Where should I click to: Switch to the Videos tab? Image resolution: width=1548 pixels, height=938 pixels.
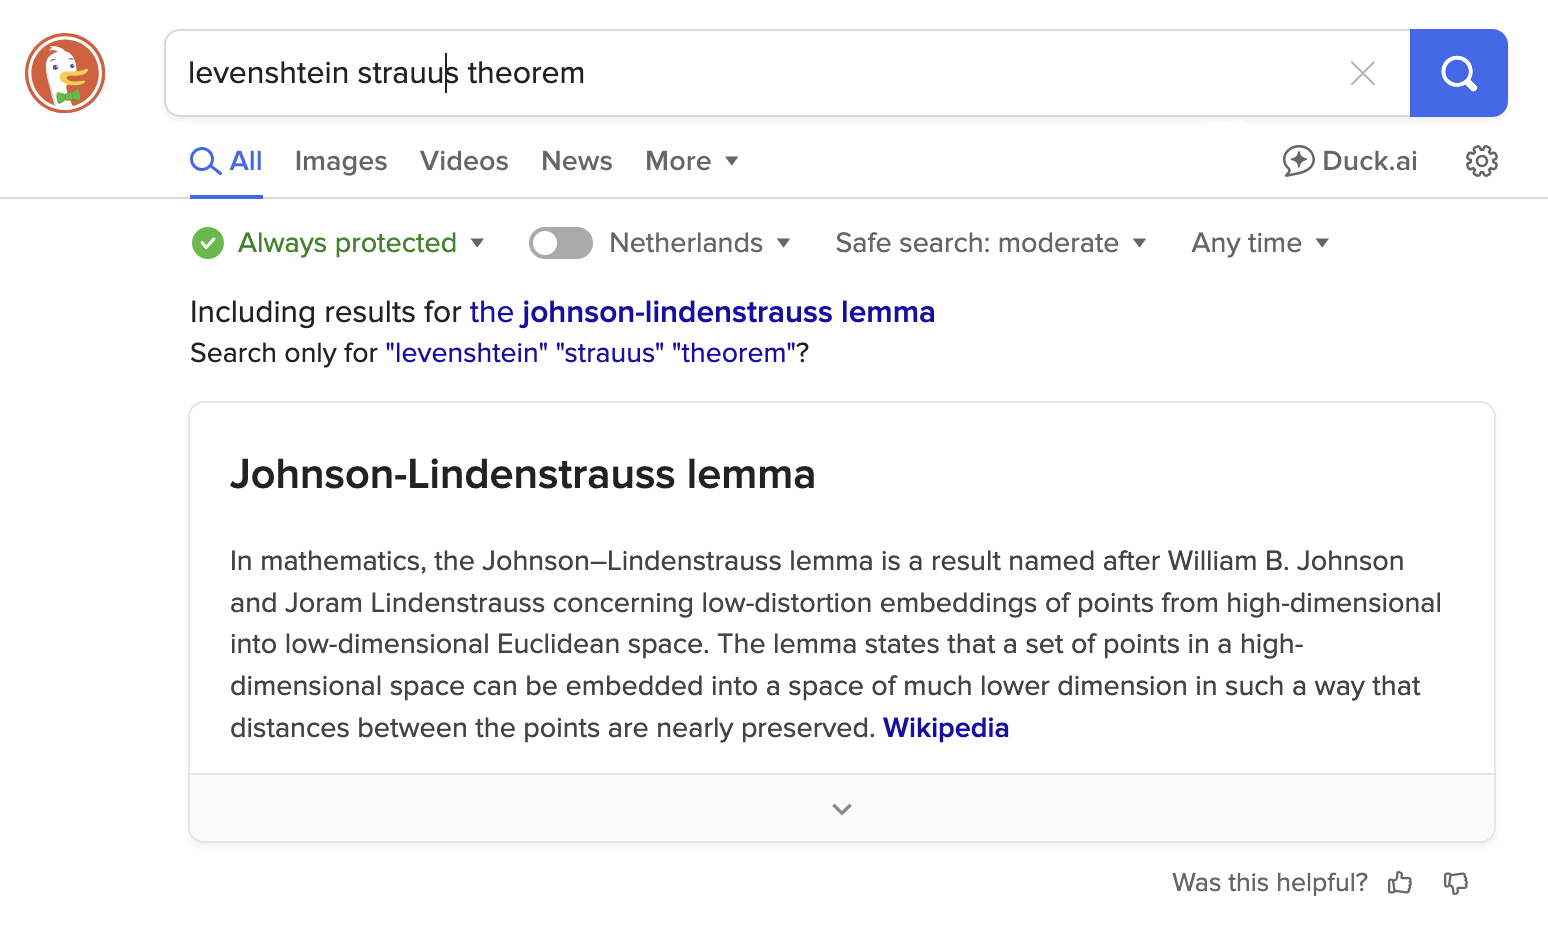coord(464,161)
